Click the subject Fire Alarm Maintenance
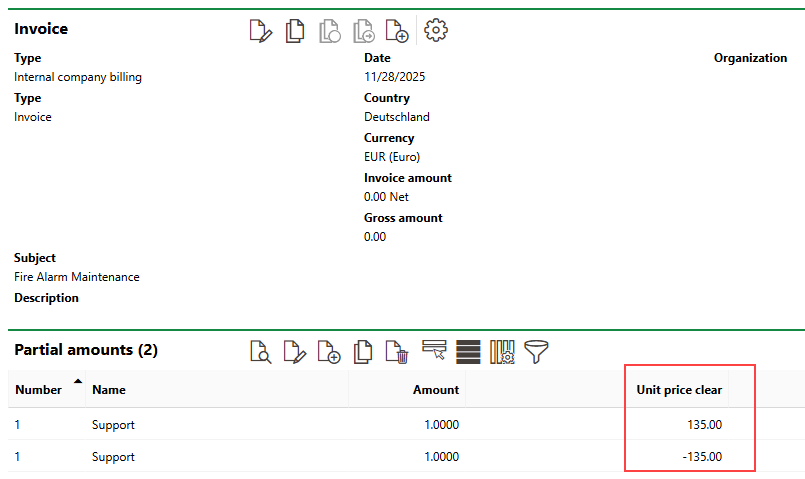This screenshot has height=479, width=805. [77, 277]
